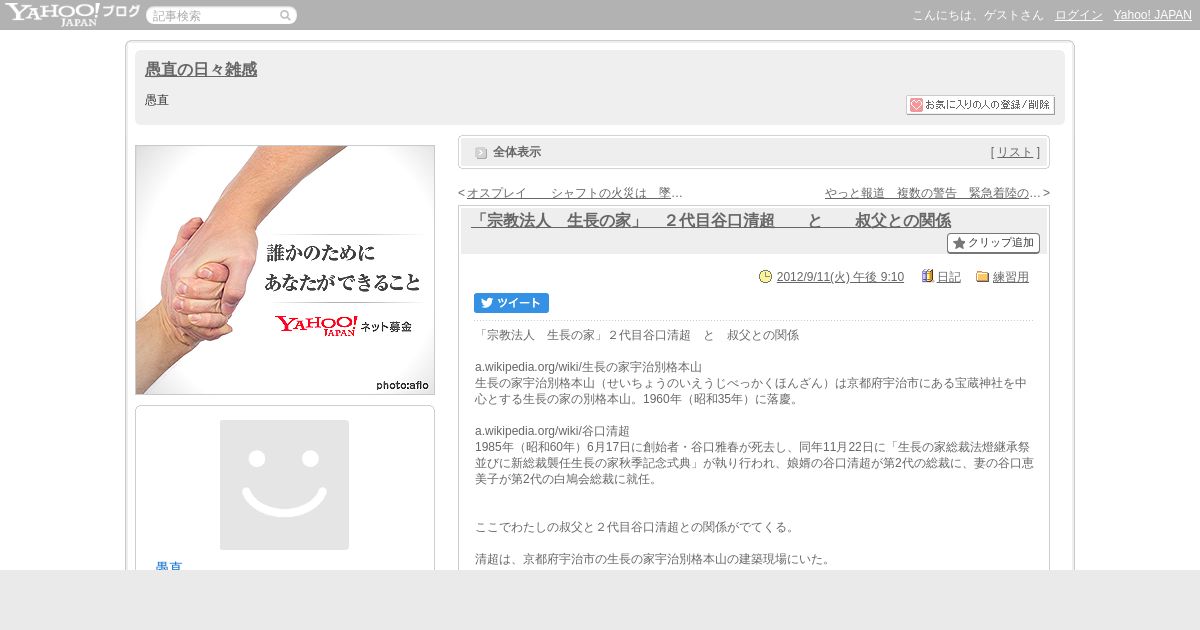
Task: Open the 練習用 folder link
Action: [1011, 277]
